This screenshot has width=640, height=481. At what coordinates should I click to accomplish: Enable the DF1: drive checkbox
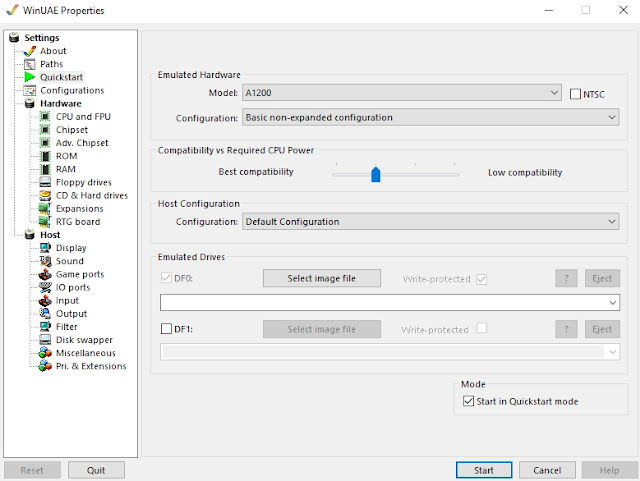click(x=166, y=329)
